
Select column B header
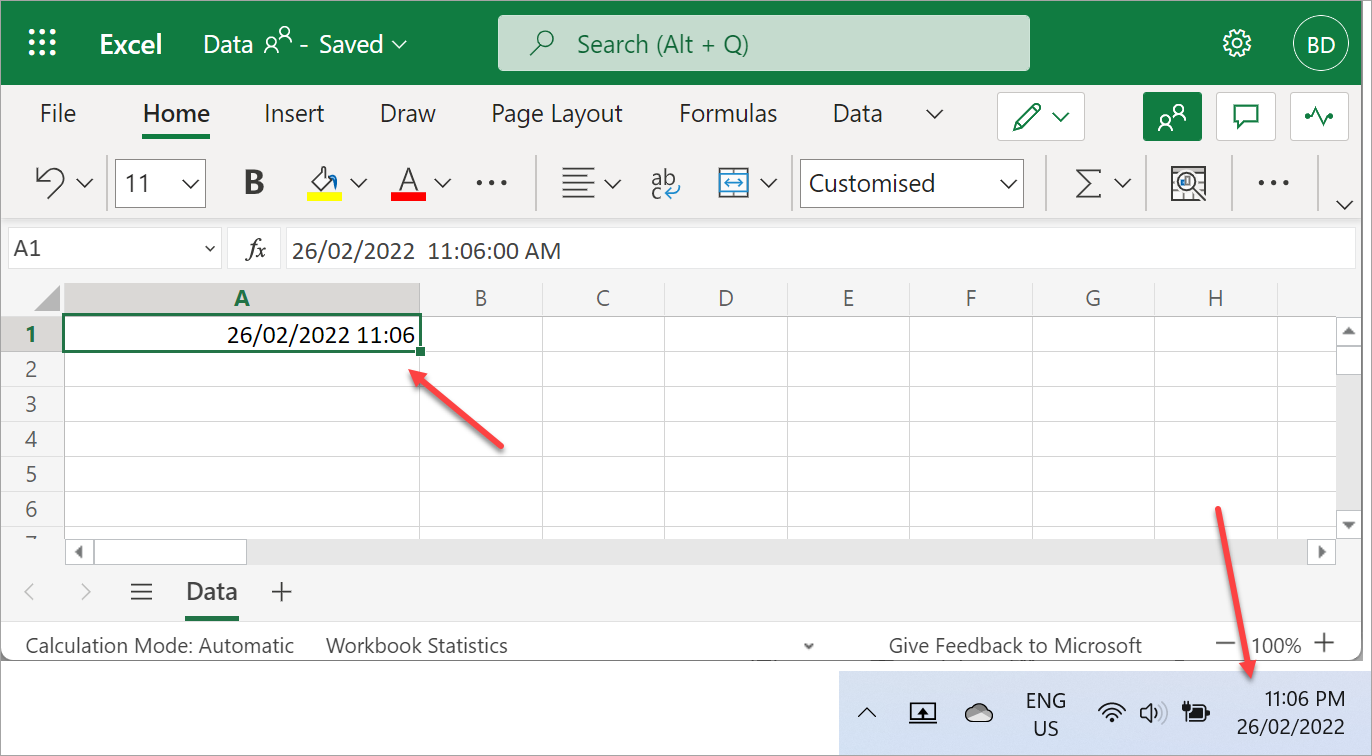coord(480,298)
